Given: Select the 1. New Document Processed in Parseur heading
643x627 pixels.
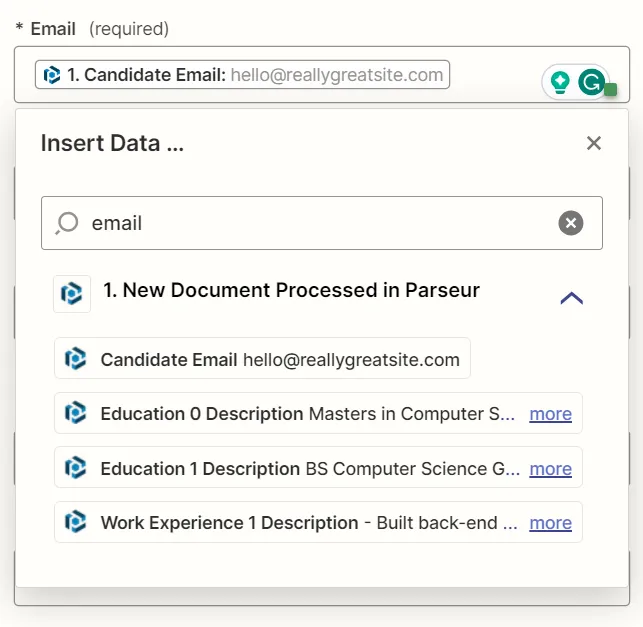Looking at the screenshot, I should (x=291, y=290).
